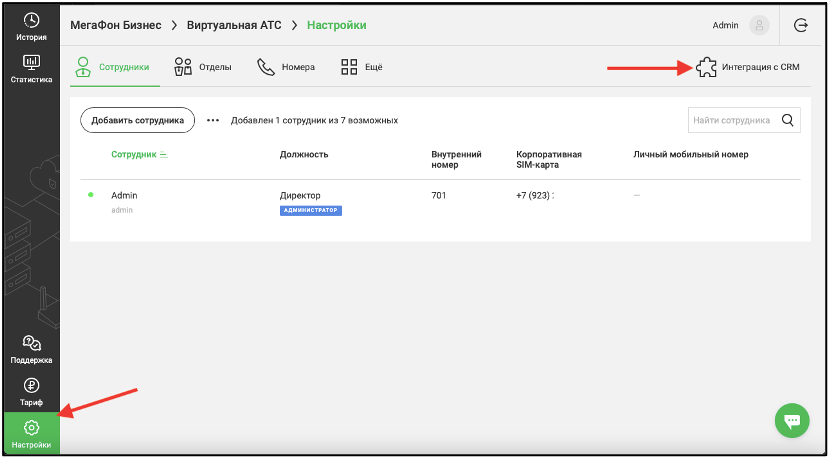Switch to the Сотрудники tab
Screen dimensions: 829x458
[115, 68]
